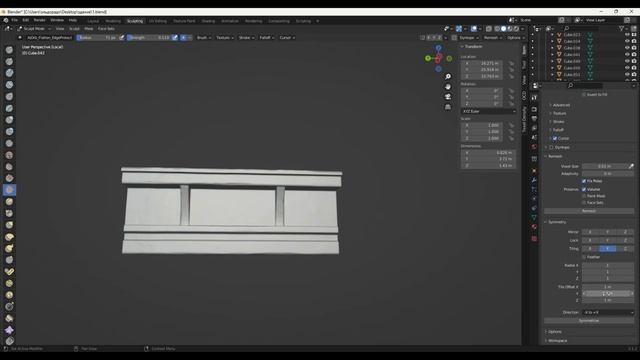Viewport: 640px width, 360px height.
Task: Open the Edit menu
Action: click(x=26, y=20)
